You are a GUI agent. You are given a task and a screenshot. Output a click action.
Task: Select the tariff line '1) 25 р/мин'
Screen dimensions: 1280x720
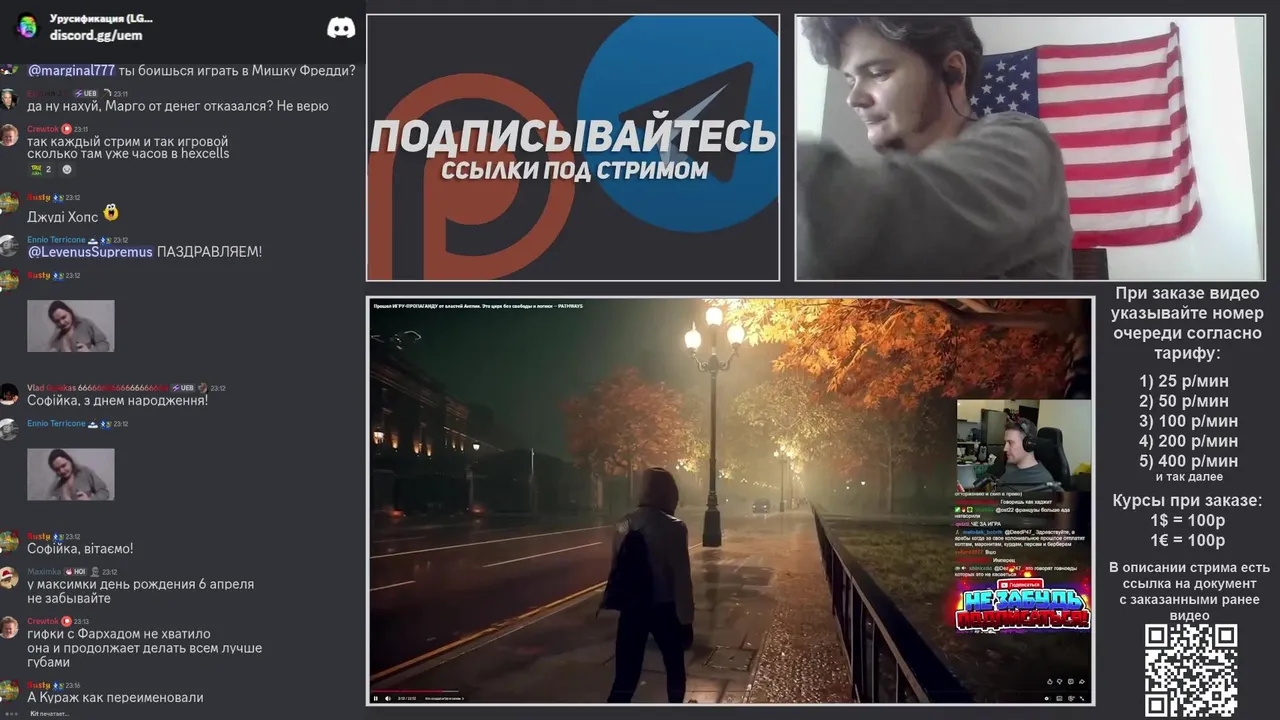[x=1184, y=381]
